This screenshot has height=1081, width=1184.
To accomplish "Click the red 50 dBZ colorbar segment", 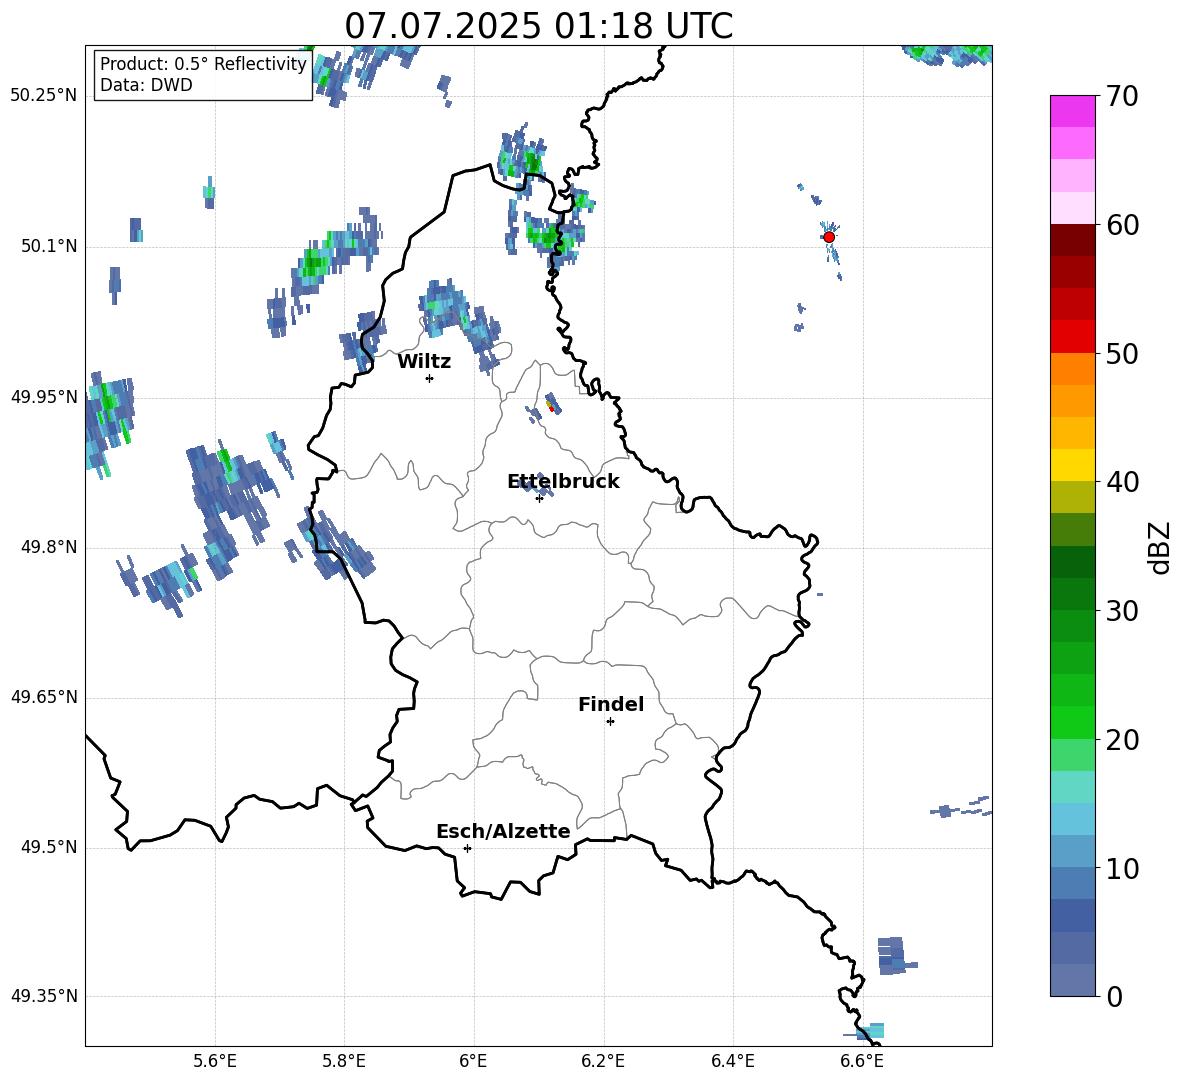I will coord(1072,337).
